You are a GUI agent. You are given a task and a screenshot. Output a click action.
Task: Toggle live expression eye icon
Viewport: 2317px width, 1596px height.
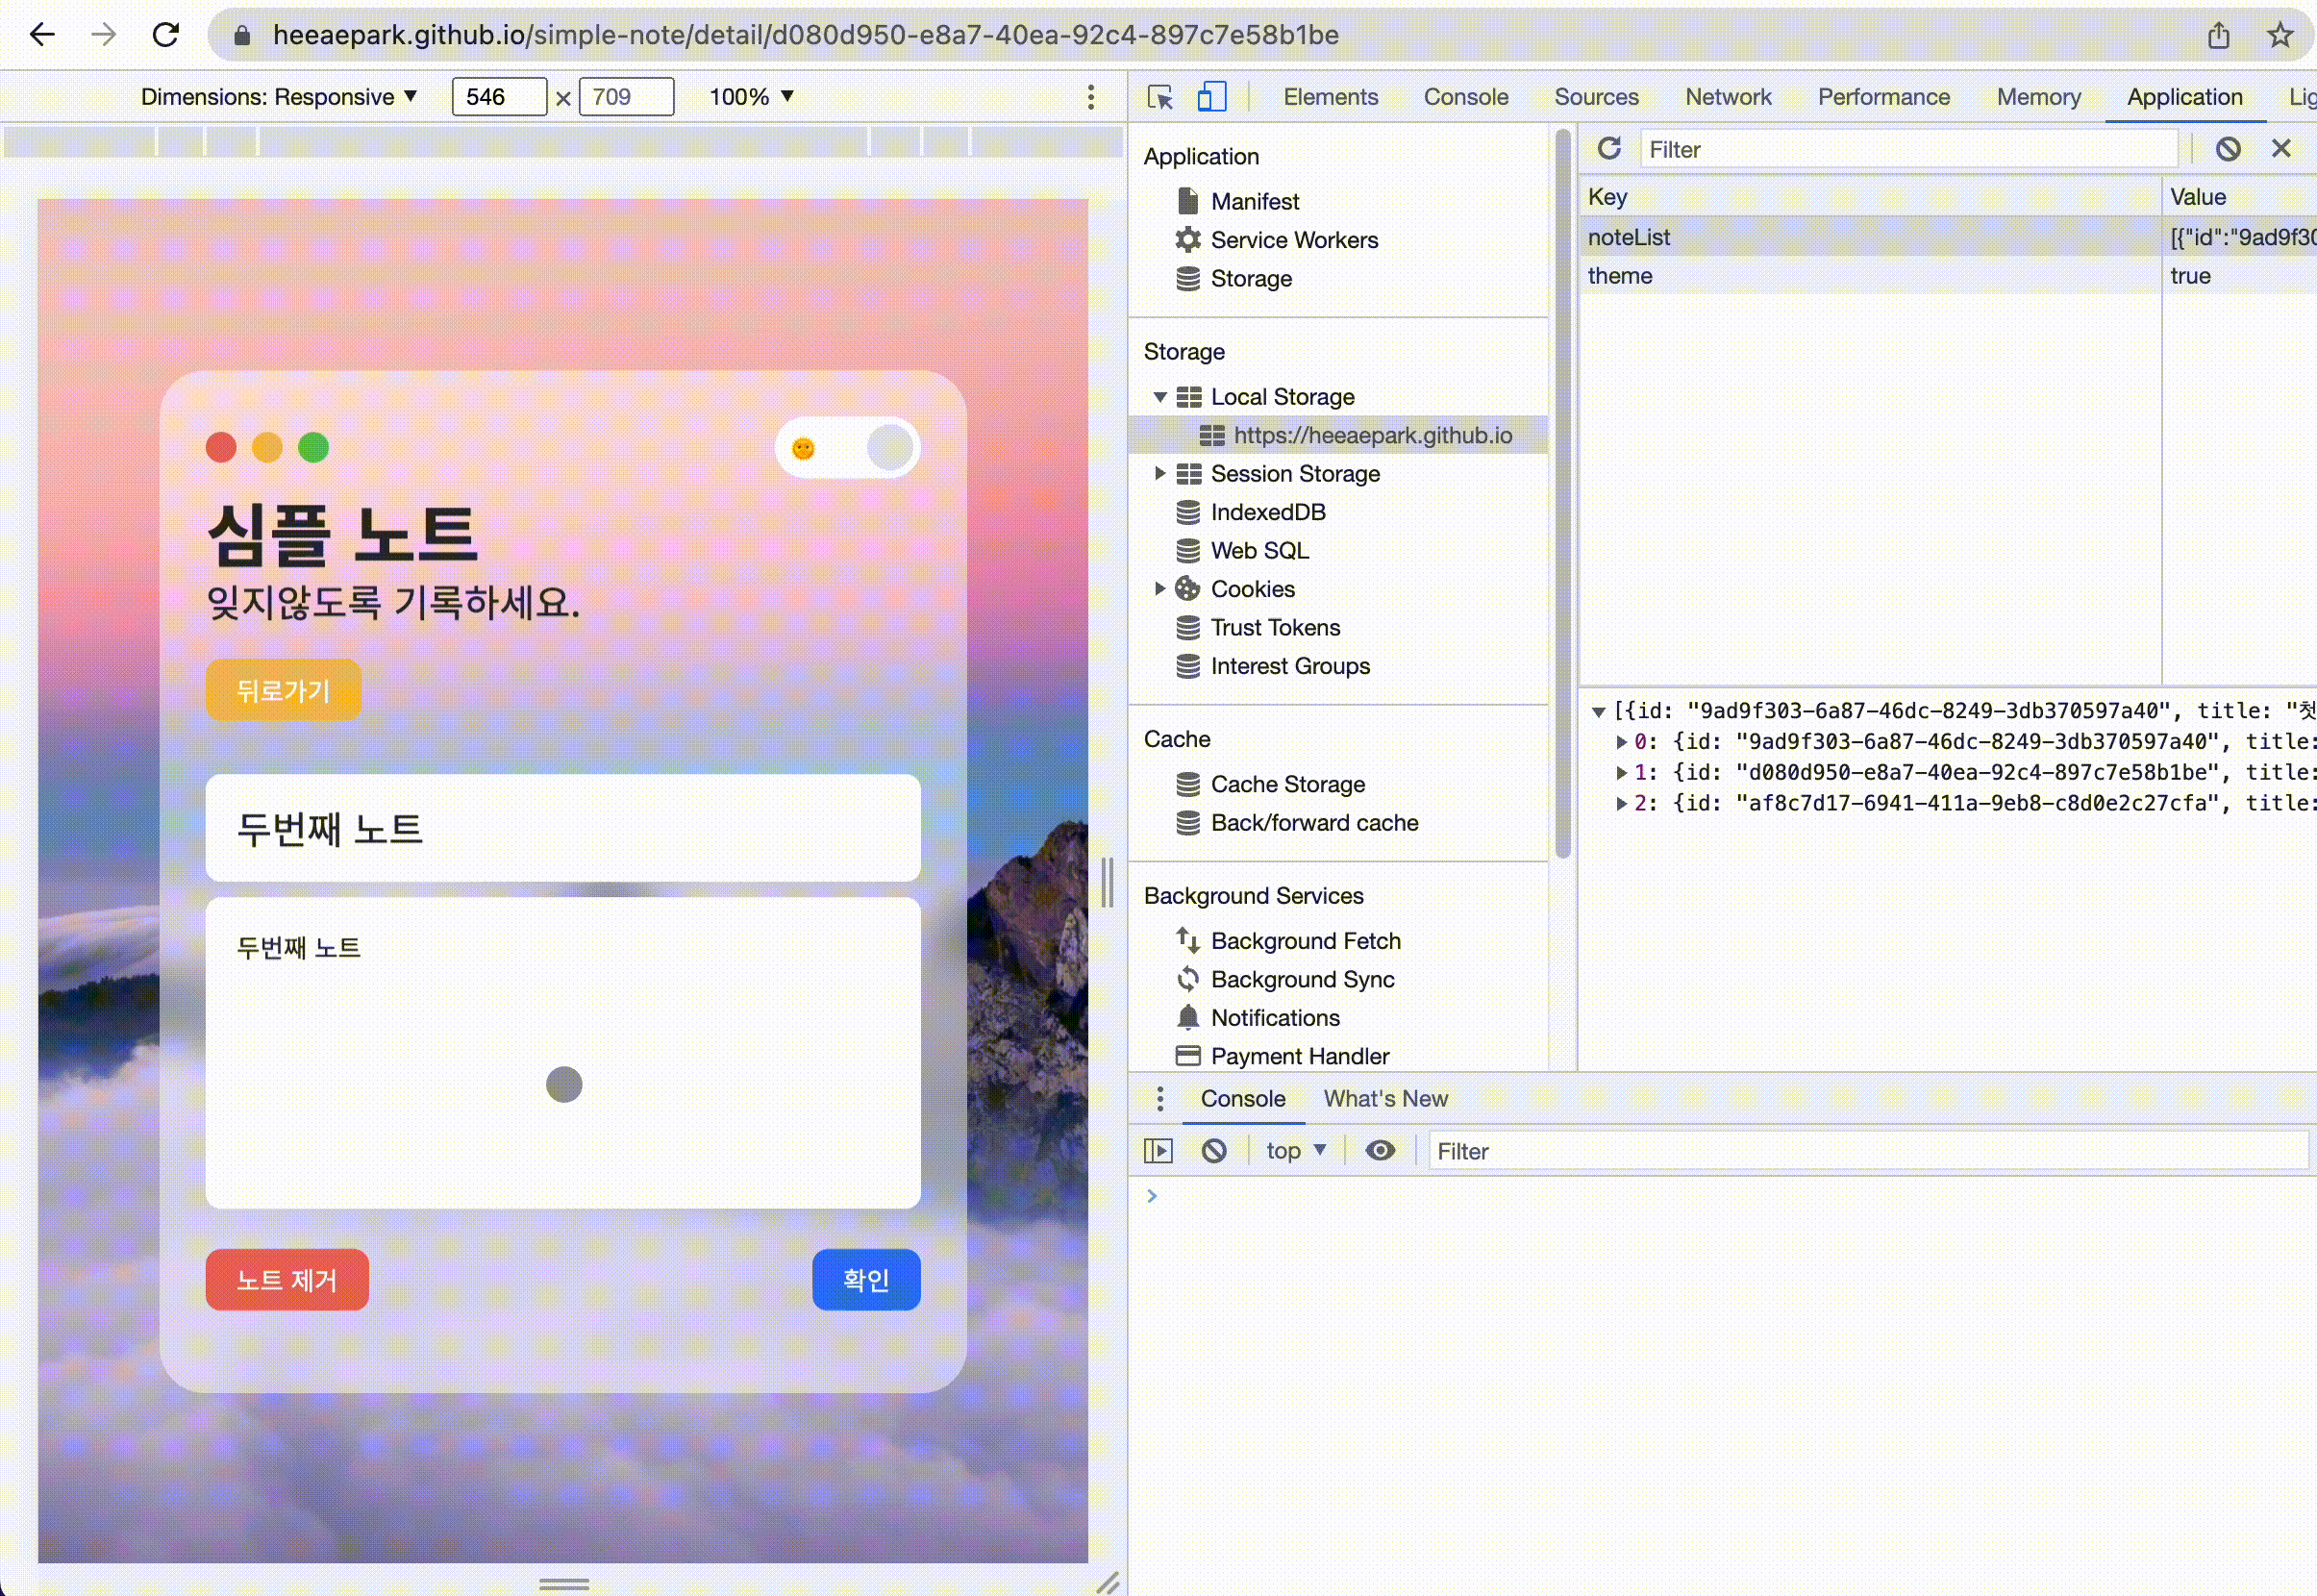click(x=1380, y=1151)
